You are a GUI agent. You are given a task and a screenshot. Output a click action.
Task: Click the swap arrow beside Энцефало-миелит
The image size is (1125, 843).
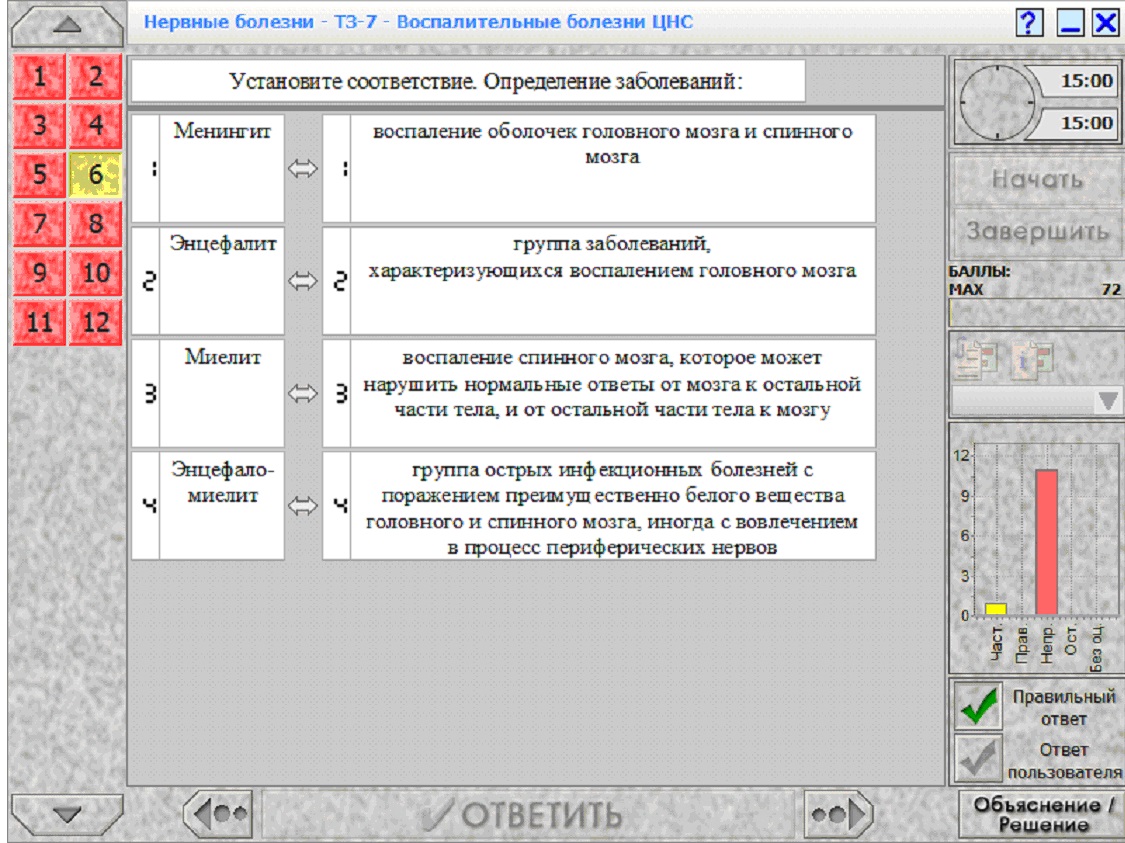(x=303, y=506)
